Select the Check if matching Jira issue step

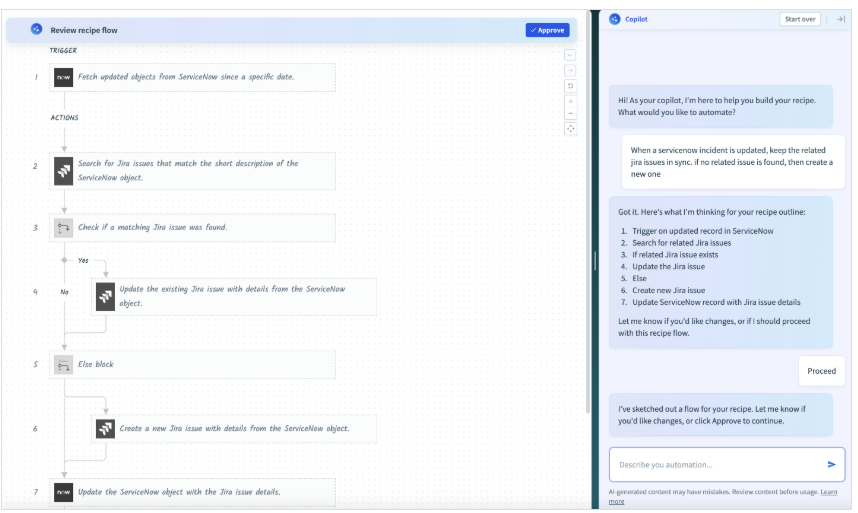192,228
